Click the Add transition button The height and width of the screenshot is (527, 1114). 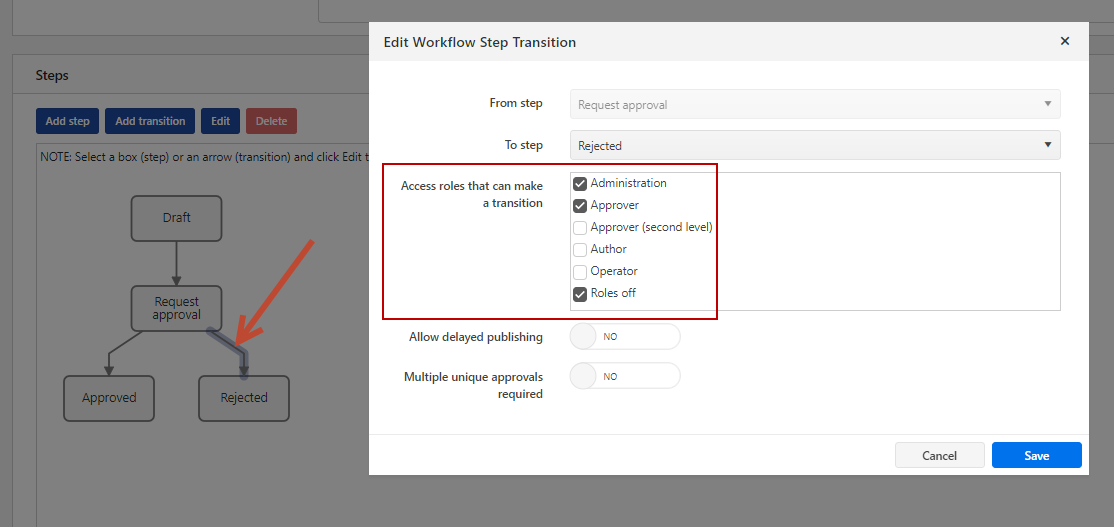click(150, 121)
